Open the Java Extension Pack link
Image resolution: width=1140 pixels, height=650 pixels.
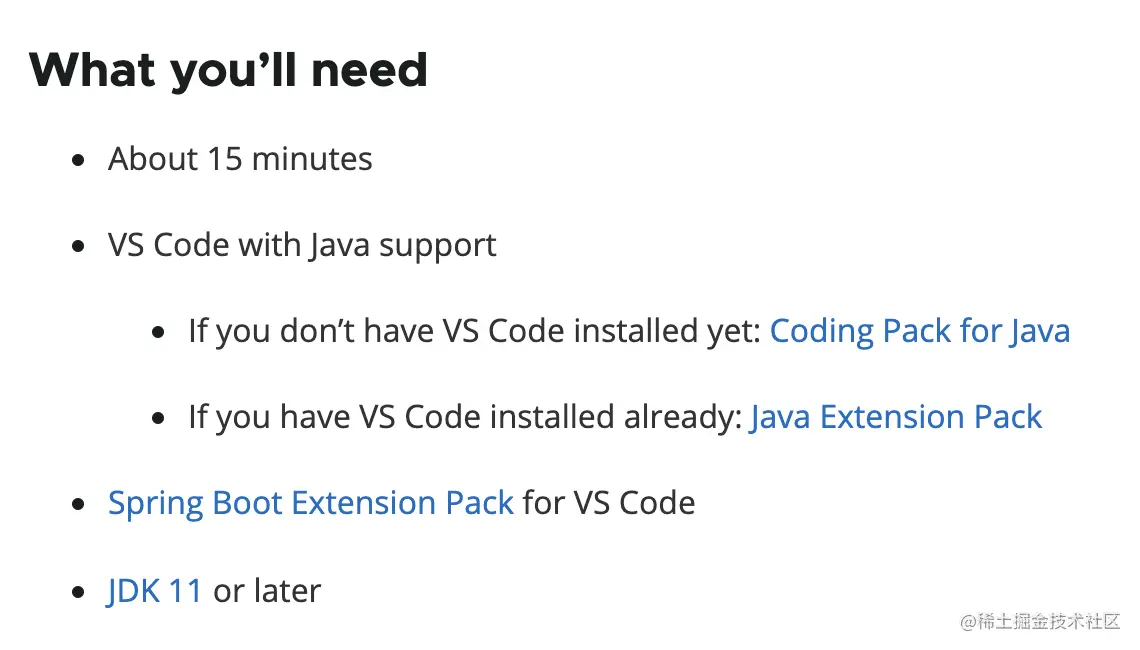pyautogui.click(x=896, y=417)
